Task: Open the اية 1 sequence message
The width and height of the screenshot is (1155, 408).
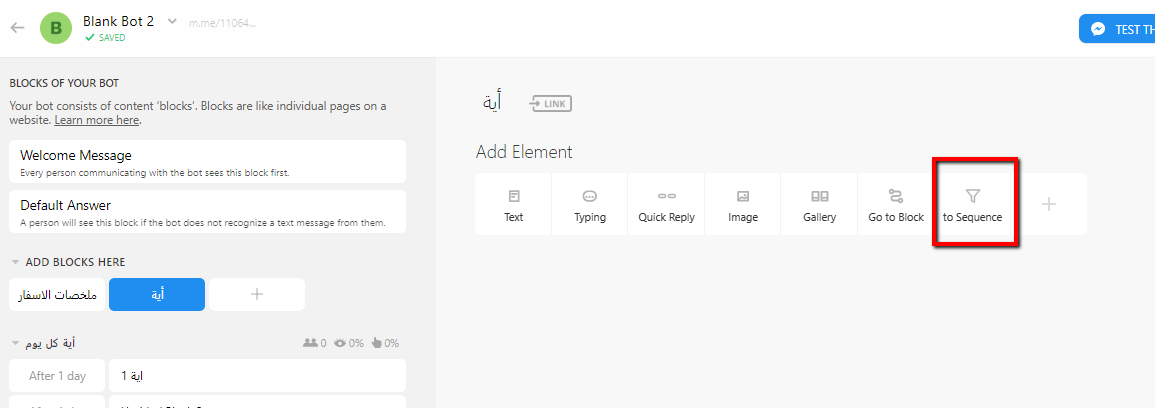Action: pyautogui.click(x=257, y=376)
